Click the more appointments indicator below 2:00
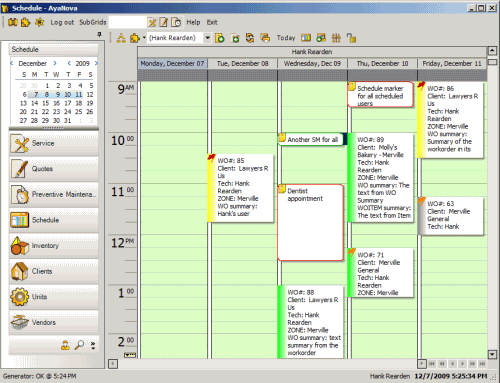The width and height of the screenshot is (500, 383). [x=130, y=355]
